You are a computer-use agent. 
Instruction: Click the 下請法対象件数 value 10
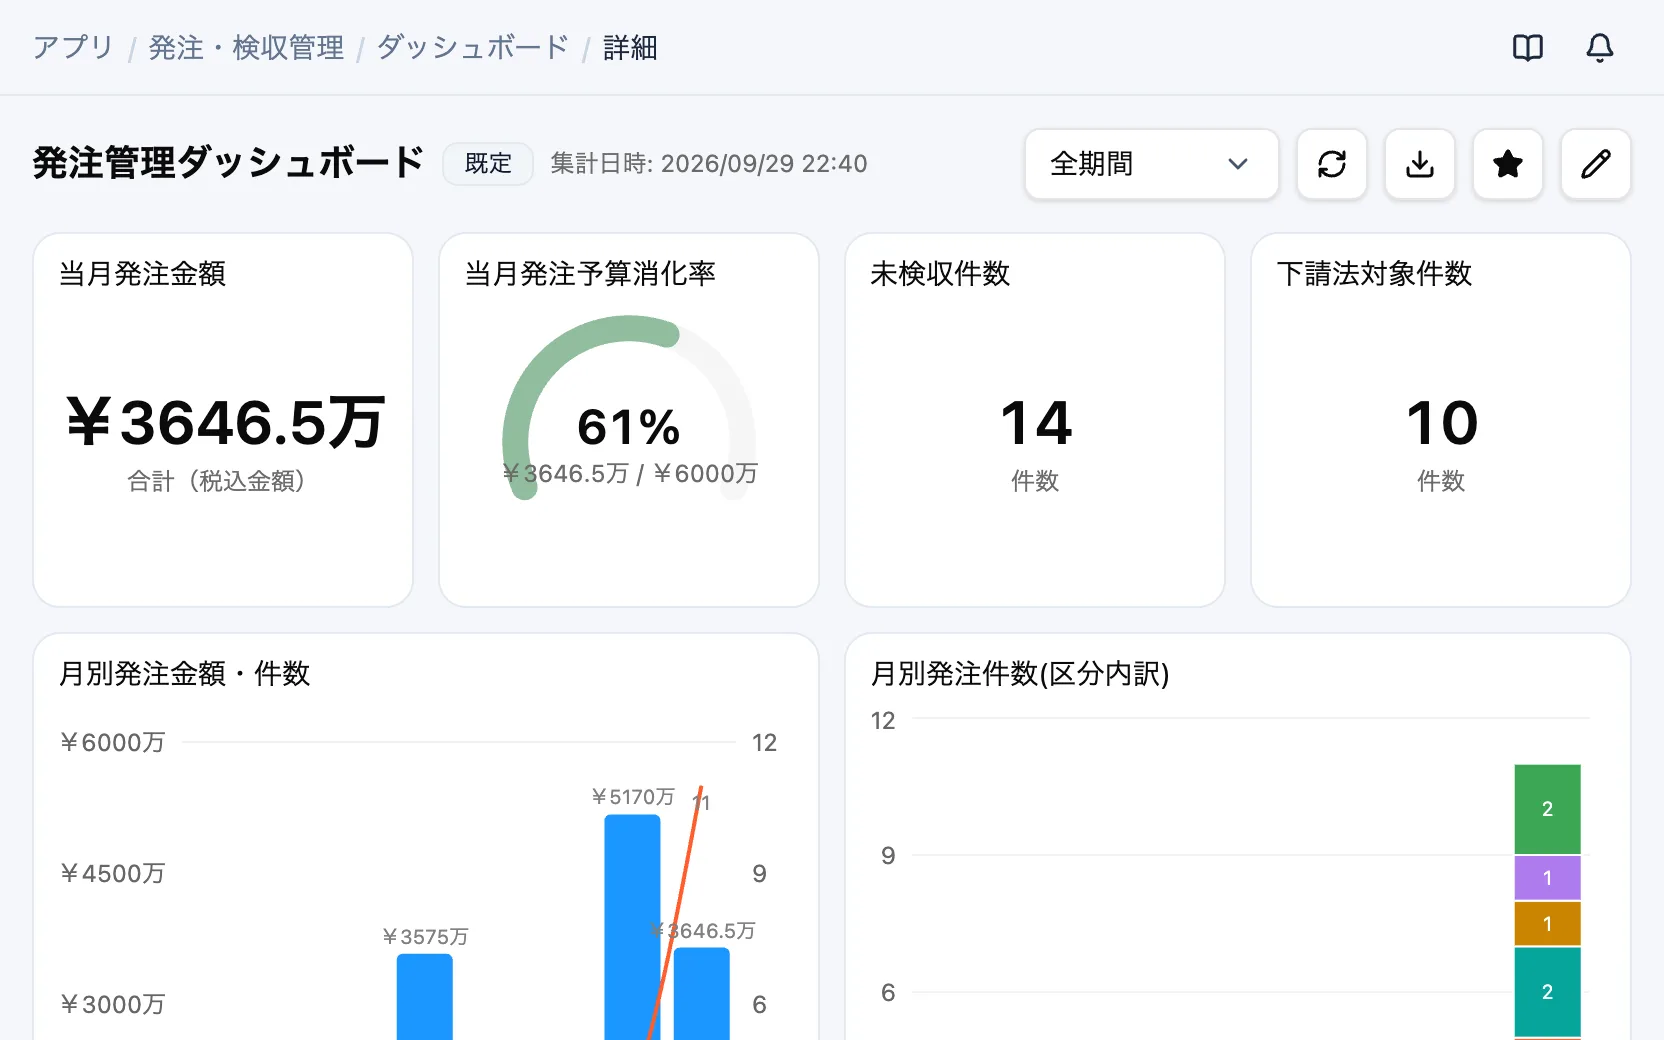(1441, 423)
